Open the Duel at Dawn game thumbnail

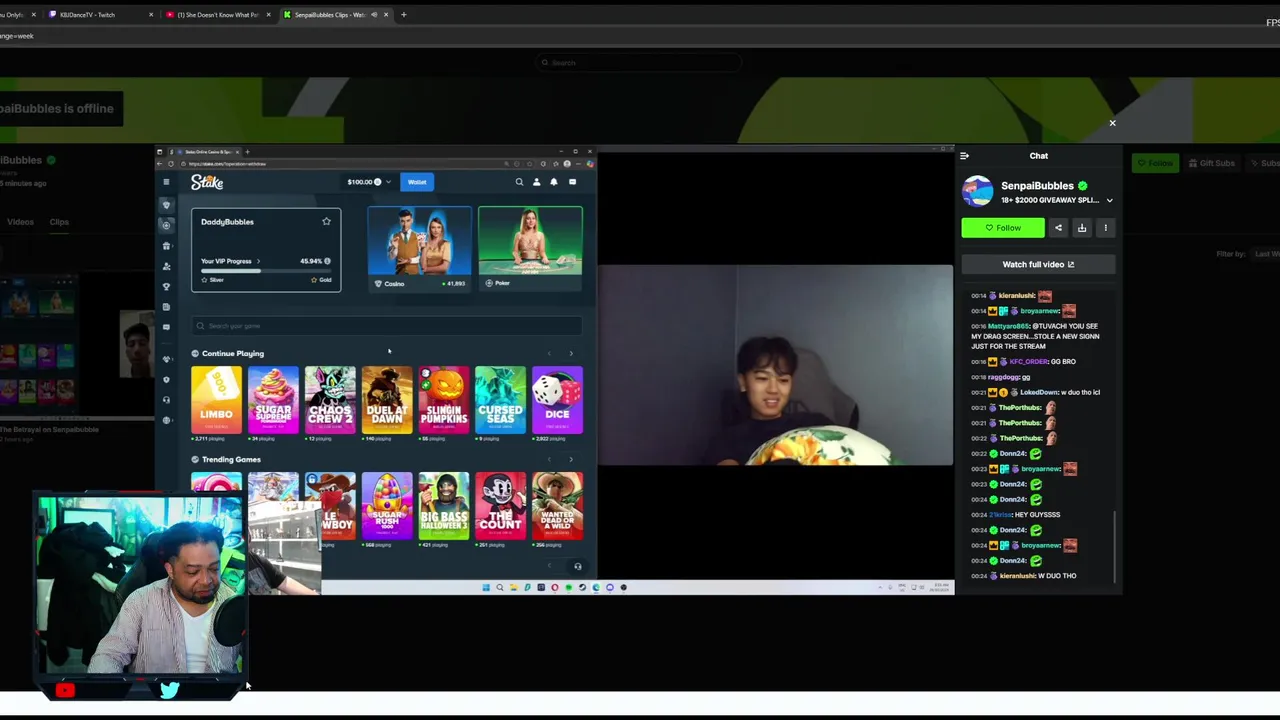[x=387, y=400]
